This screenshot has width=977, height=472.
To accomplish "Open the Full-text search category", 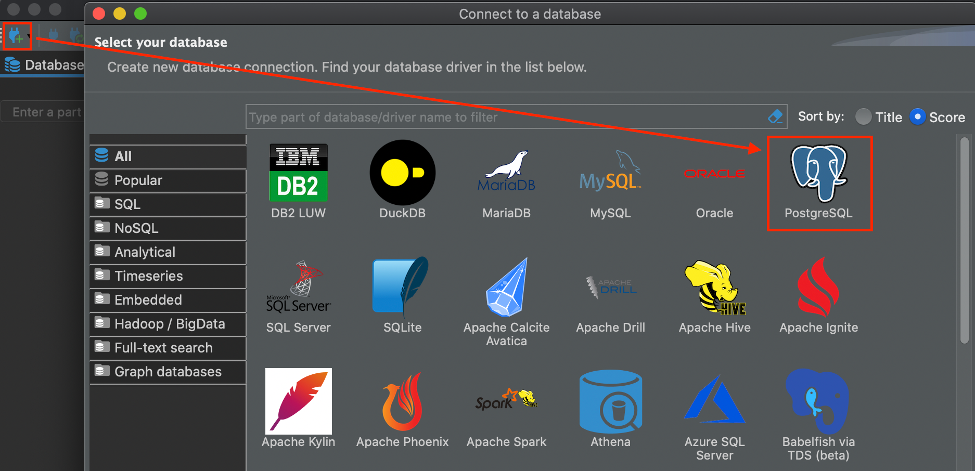I will click(168, 347).
